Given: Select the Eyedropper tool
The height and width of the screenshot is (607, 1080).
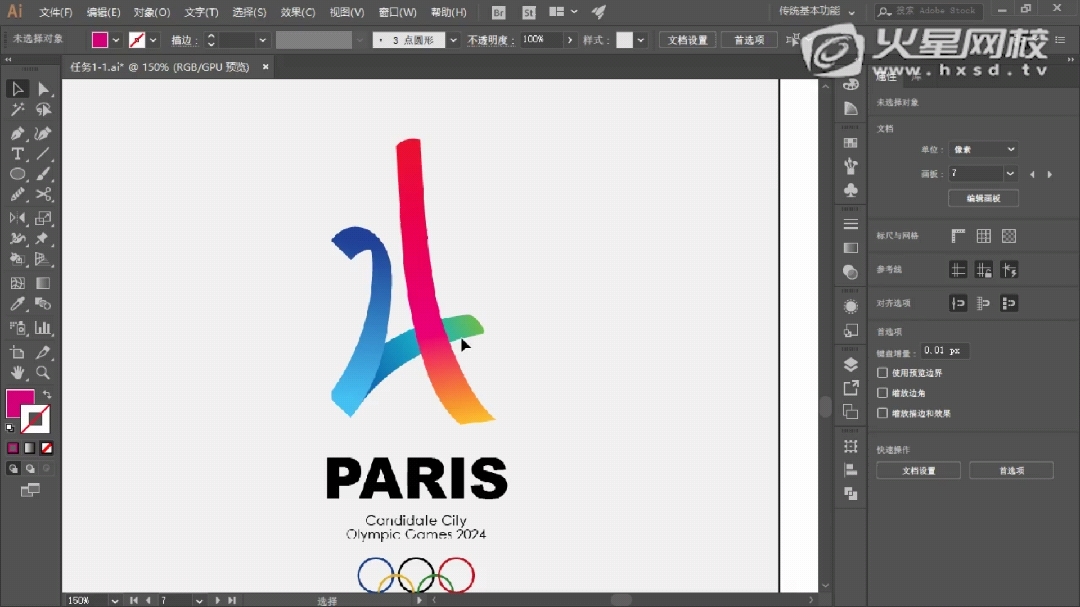Looking at the screenshot, I should tap(17, 304).
